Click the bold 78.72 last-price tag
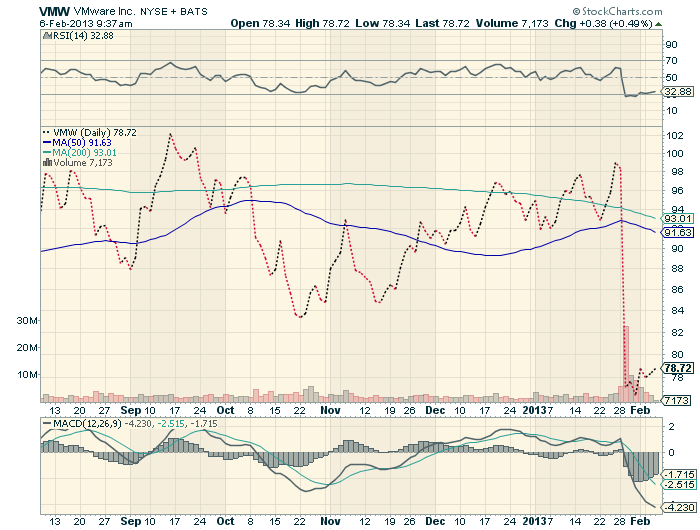The width and height of the screenshot is (700, 530). tap(678, 368)
